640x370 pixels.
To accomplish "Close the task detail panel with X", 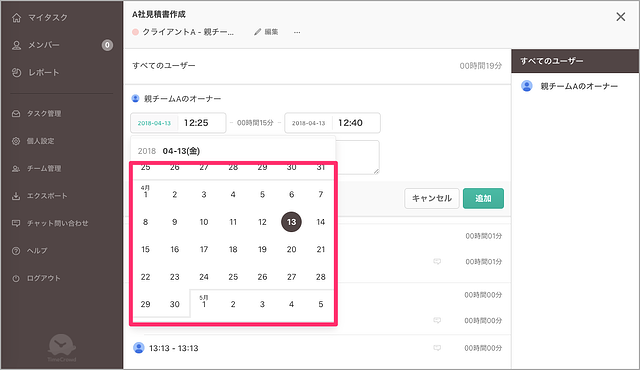I will pos(621,17).
